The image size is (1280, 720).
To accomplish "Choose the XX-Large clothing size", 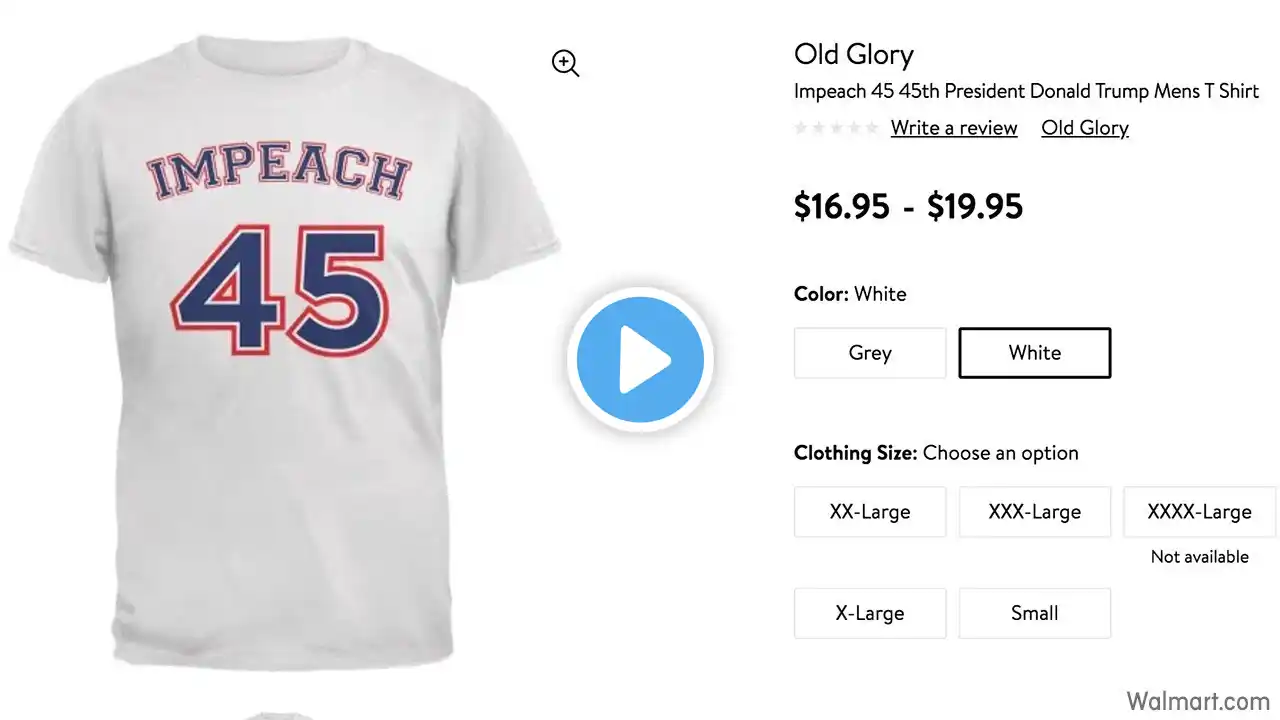I will tap(870, 512).
